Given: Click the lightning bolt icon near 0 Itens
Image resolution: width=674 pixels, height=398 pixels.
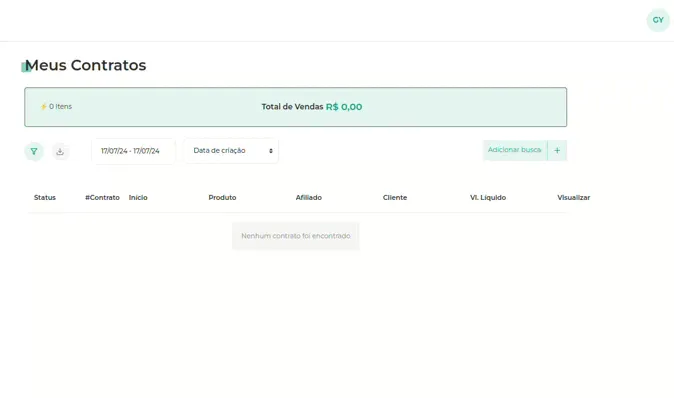Looking at the screenshot, I should click(x=43, y=107).
